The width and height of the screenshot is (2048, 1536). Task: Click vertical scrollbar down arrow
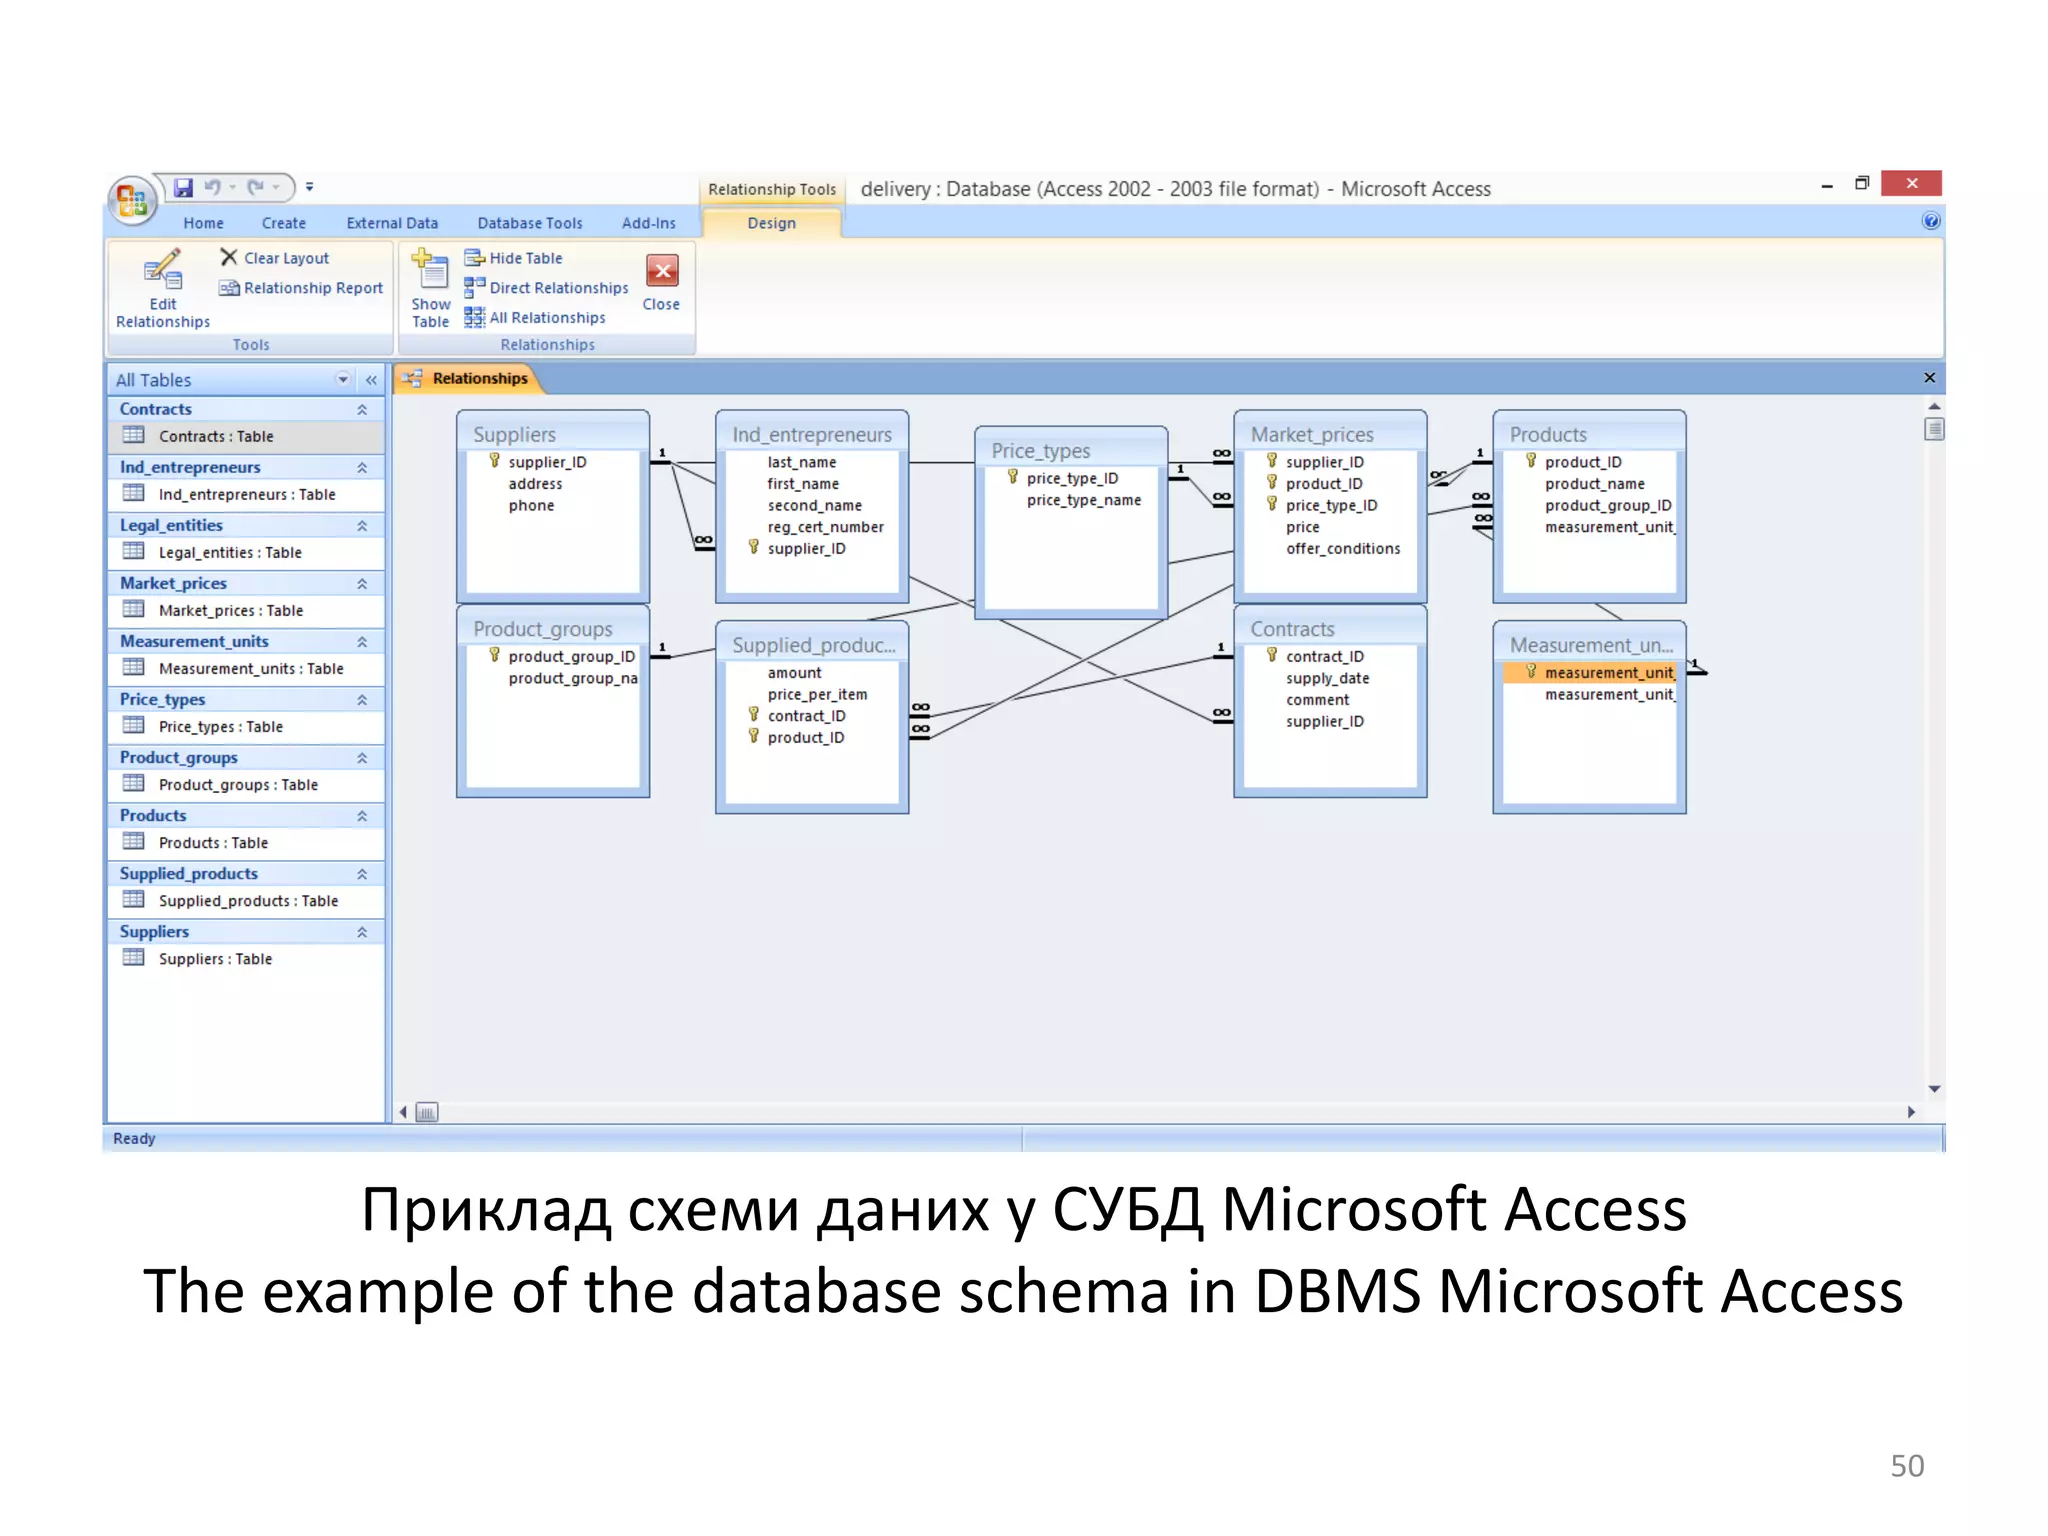pyautogui.click(x=1934, y=1089)
